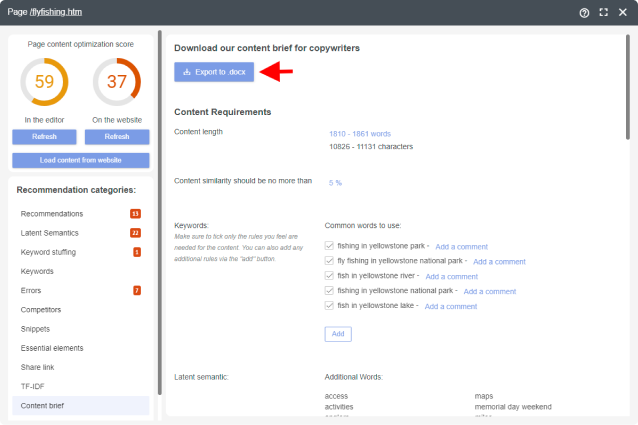Click the Export to .docx button
638x425 pixels.
[214, 72]
